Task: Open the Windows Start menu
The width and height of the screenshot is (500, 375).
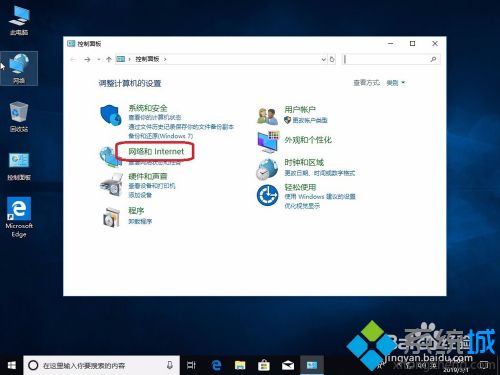Action: (12, 365)
